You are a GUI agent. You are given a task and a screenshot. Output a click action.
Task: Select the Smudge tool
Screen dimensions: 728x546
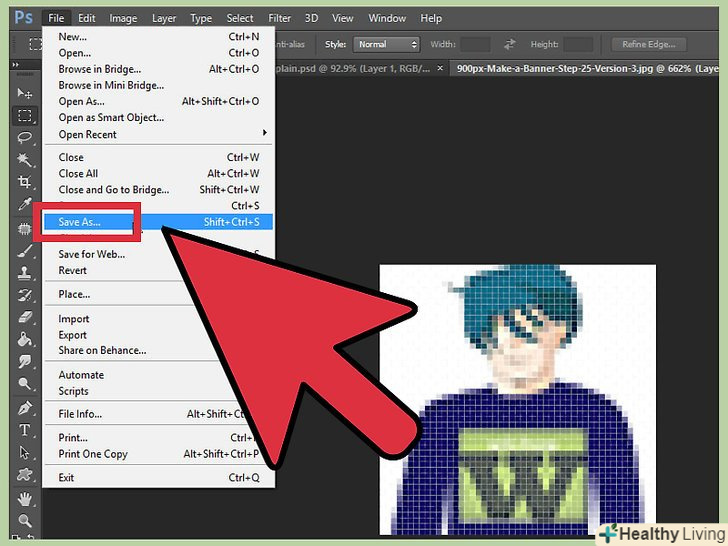[x=25, y=362]
